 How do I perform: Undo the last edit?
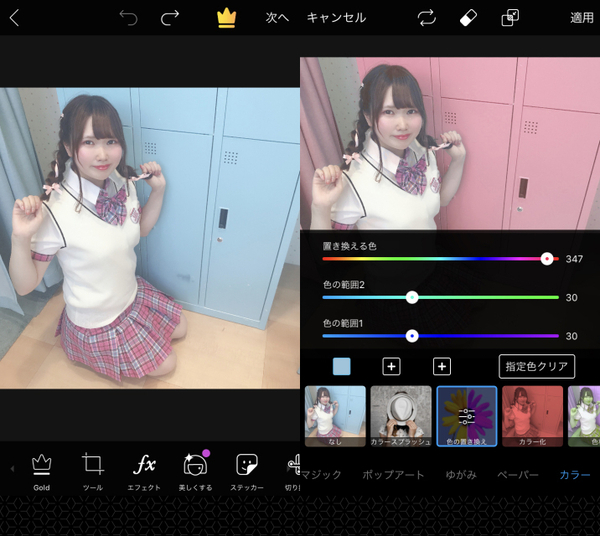pos(128,17)
